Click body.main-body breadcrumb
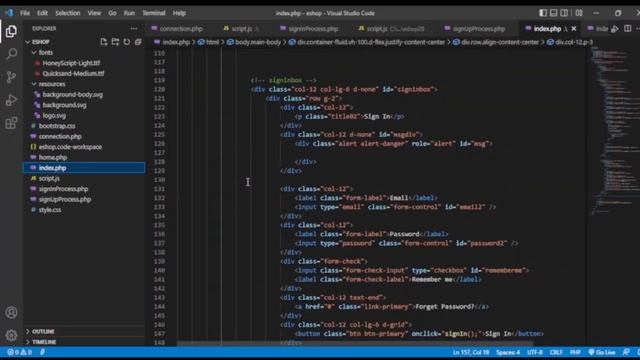640x360 pixels. click(258, 42)
